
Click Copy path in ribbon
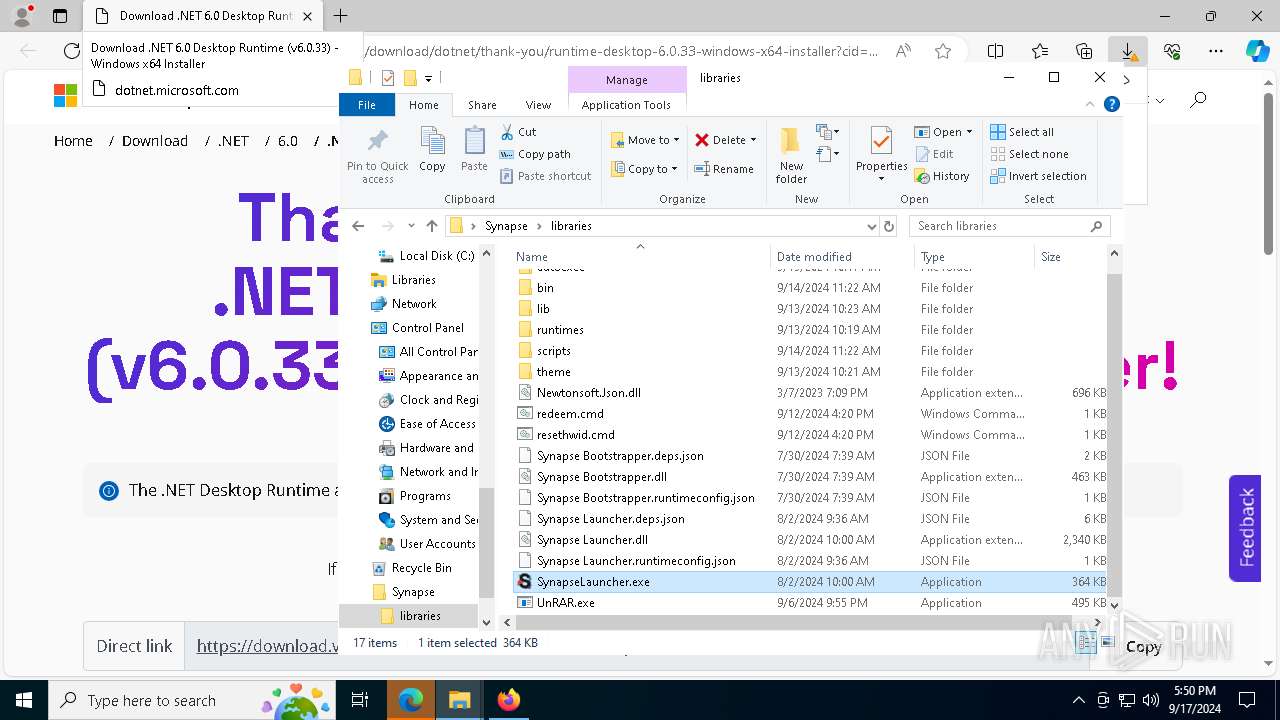(534, 154)
